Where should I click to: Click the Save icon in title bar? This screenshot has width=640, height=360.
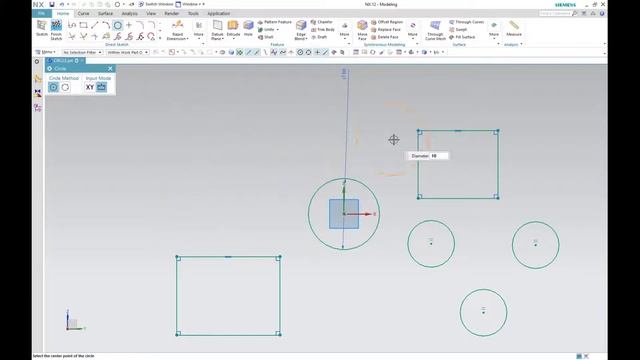pyautogui.click(x=52, y=4)
